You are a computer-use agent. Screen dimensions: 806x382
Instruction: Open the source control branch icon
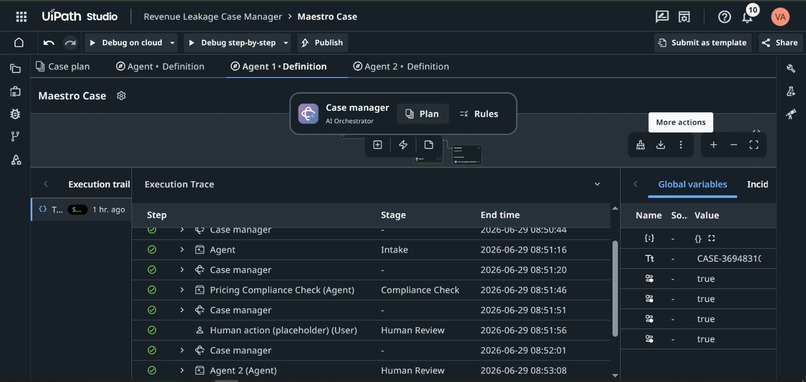[15, 137]
